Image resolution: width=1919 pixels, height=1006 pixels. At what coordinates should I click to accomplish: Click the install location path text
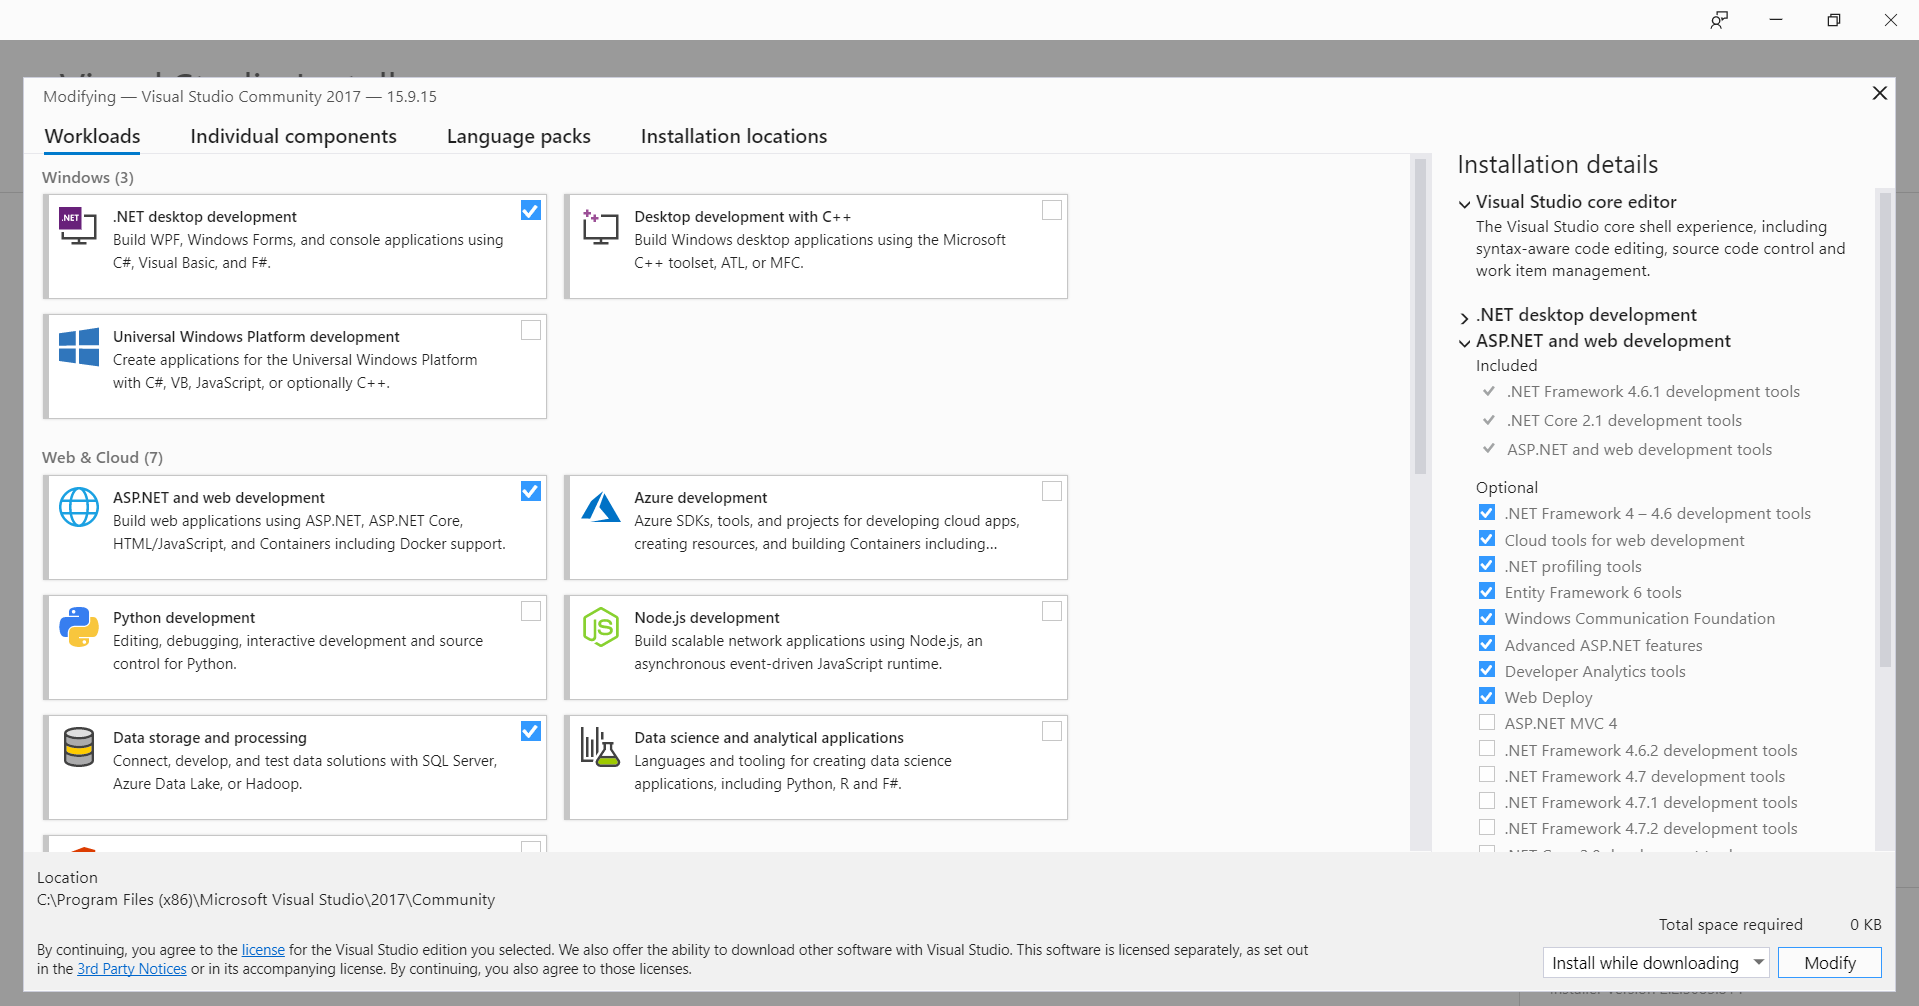(x=266, y=900)
